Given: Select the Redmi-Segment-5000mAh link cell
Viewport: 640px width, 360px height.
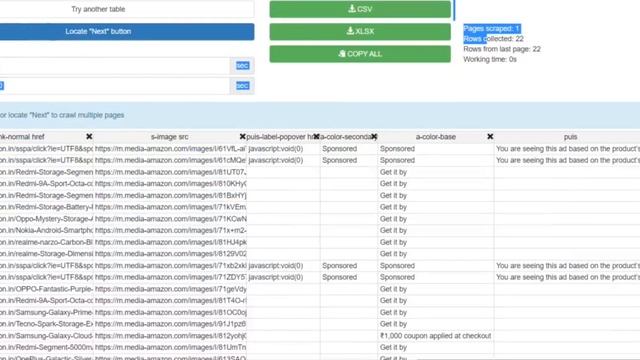Looking at the screenshot, I should (x=47, y=347).
